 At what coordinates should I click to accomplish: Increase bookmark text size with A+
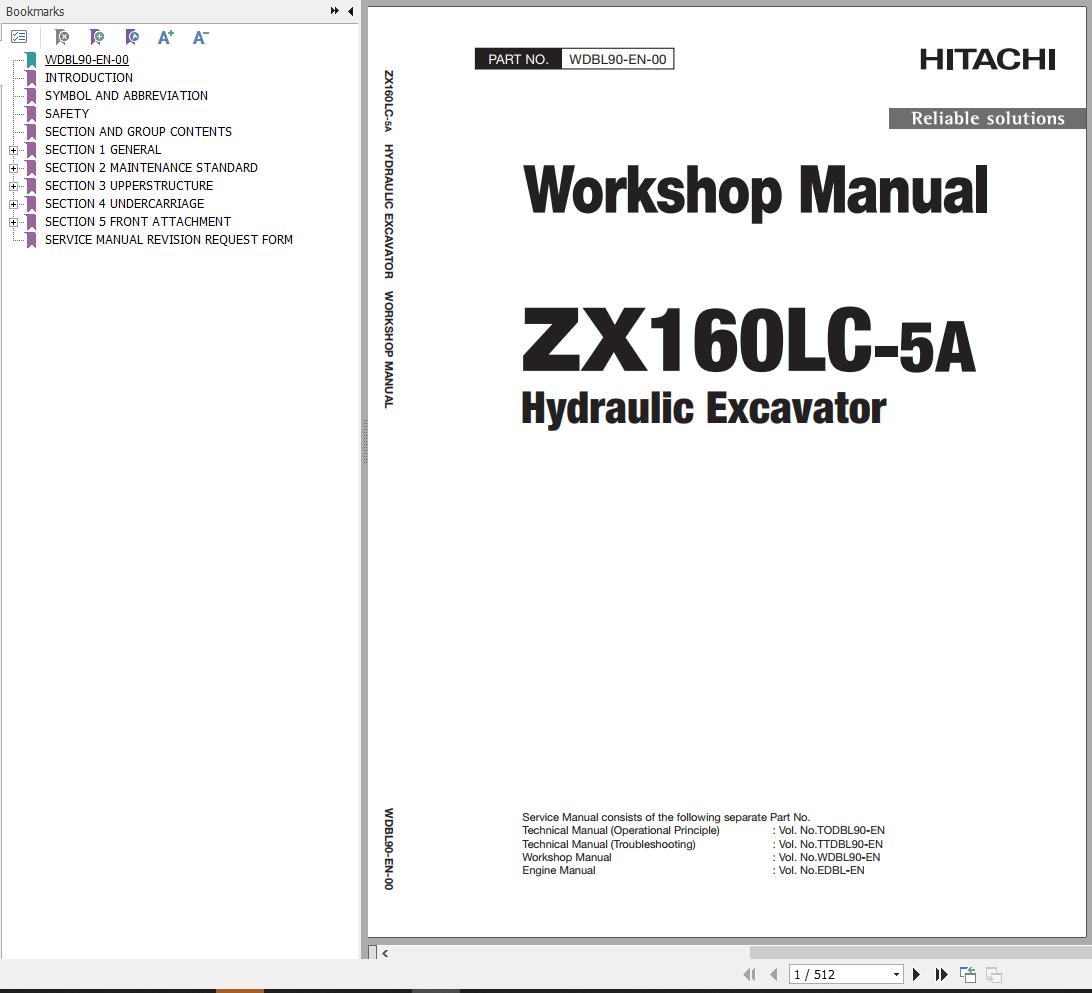[166, 37]
